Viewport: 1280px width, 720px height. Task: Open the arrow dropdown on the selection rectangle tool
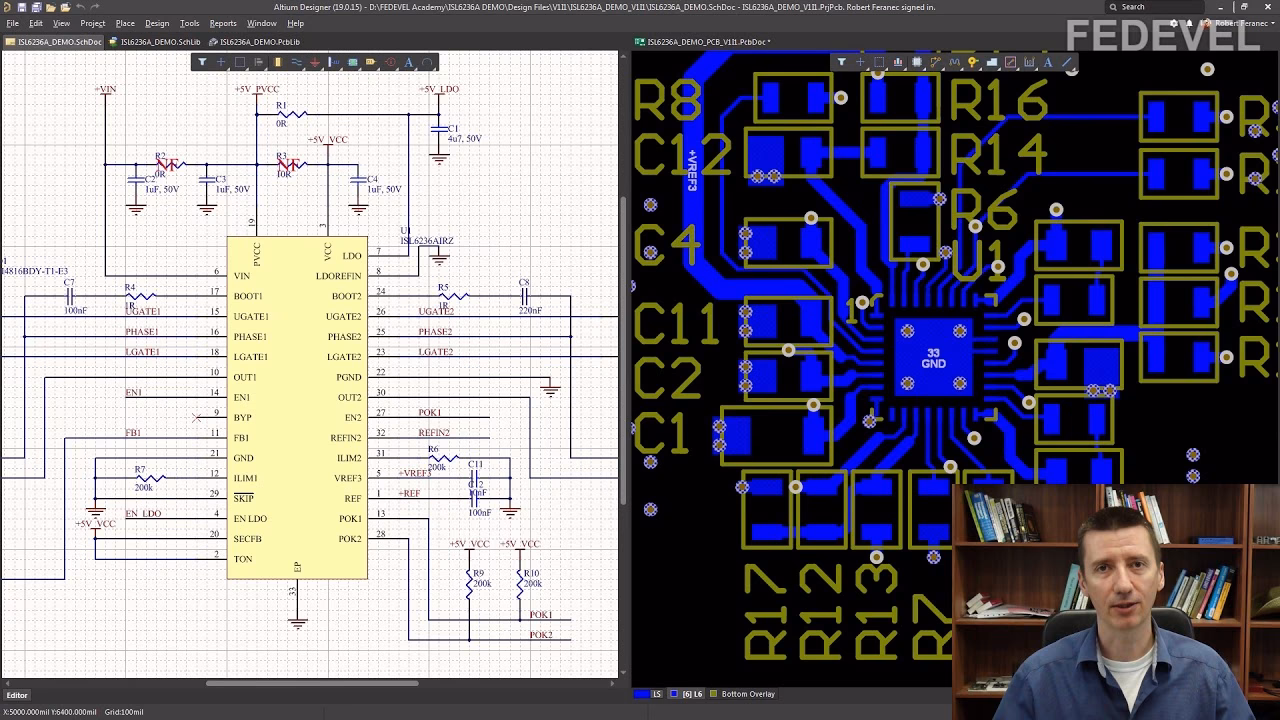pyautogui.click(x=247, y=70)
